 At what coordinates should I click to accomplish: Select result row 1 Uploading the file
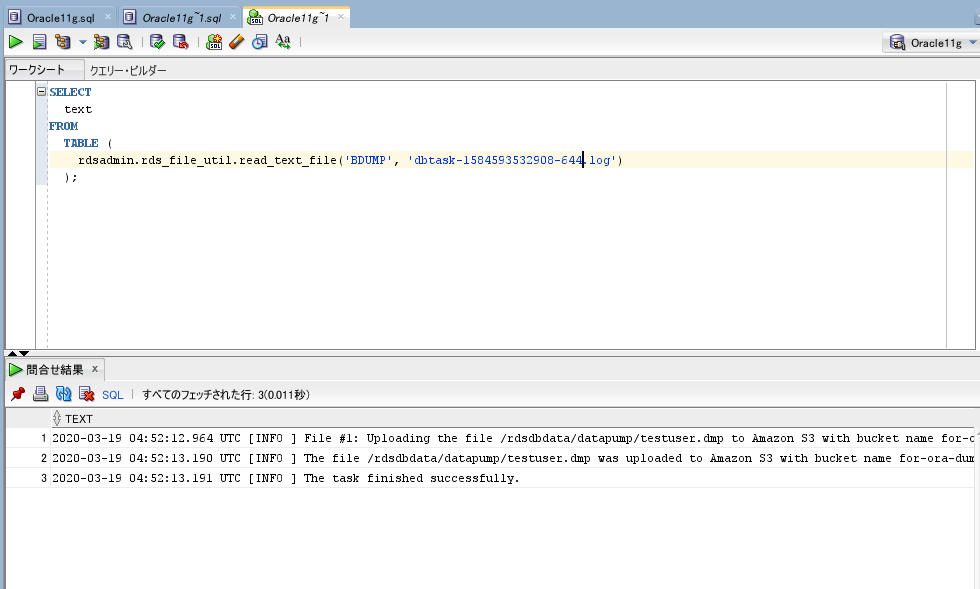pyautogui.click(x=512, y=438)
